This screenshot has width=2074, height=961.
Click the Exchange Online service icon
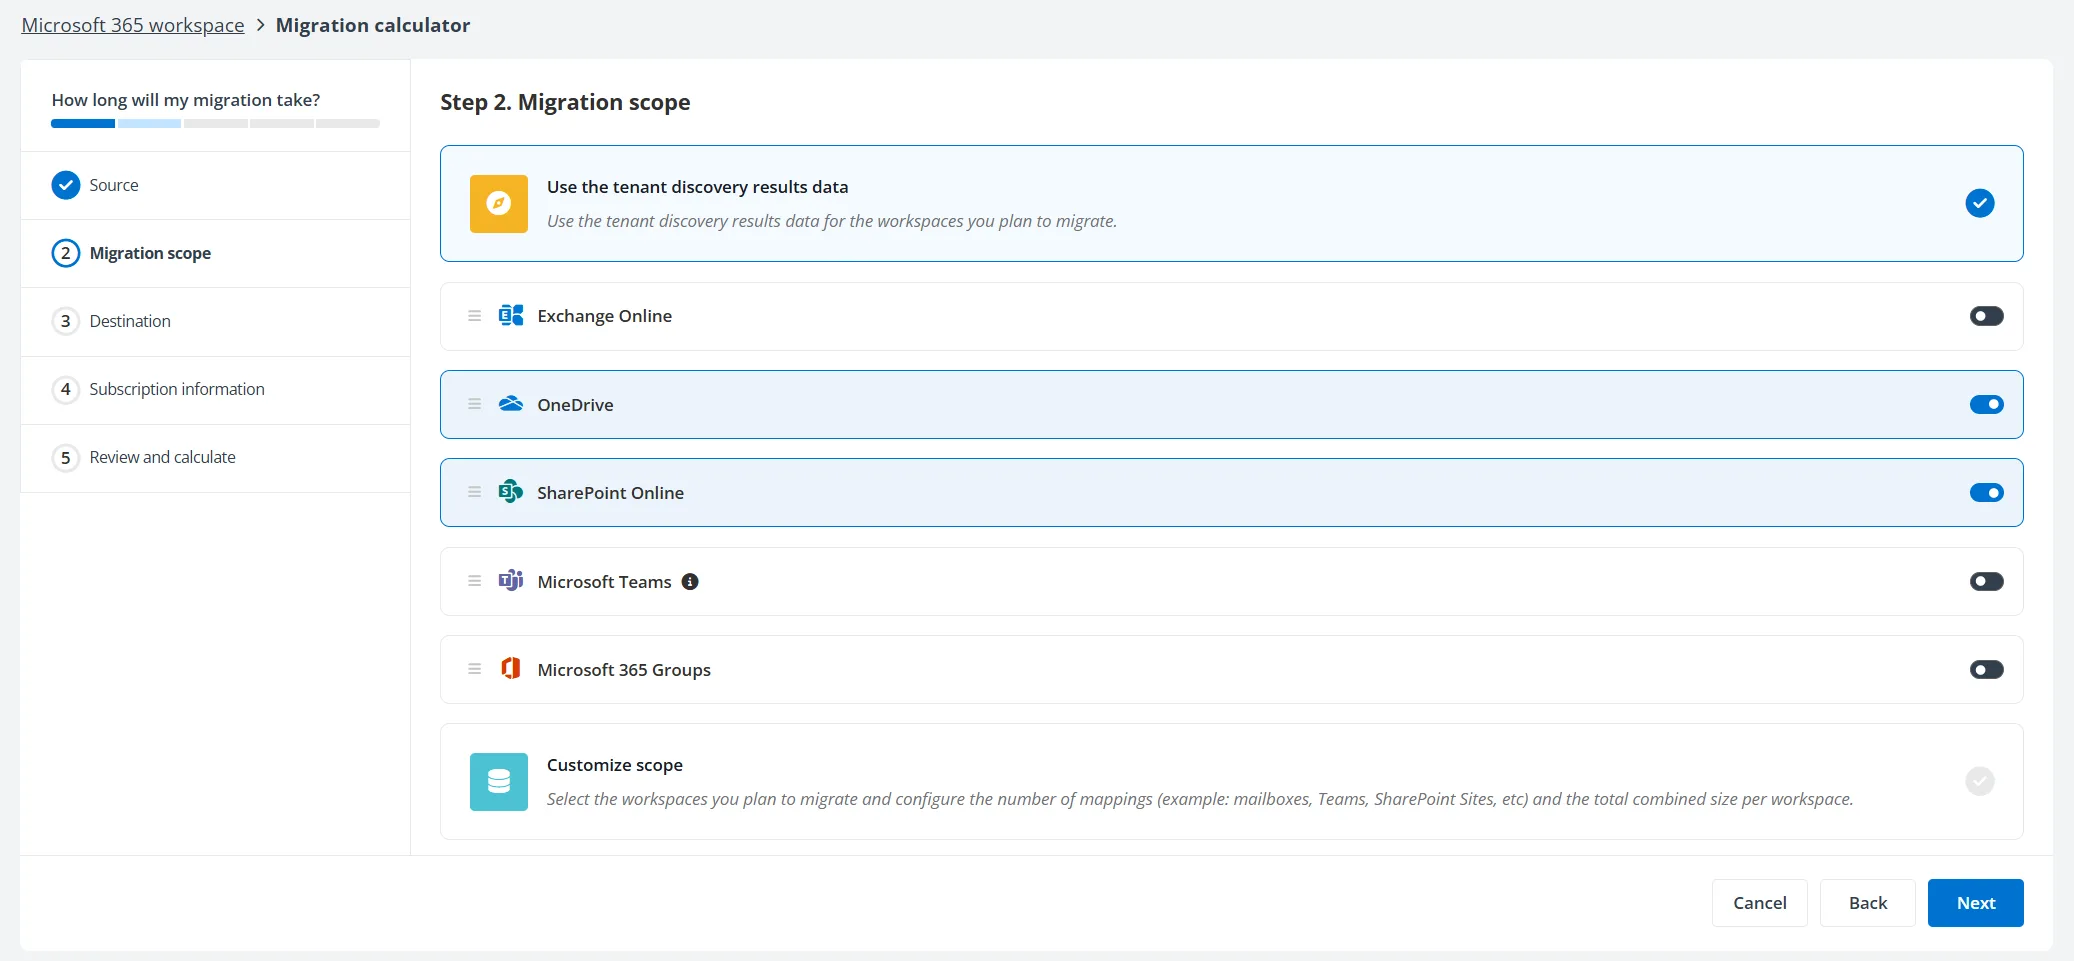511,315
